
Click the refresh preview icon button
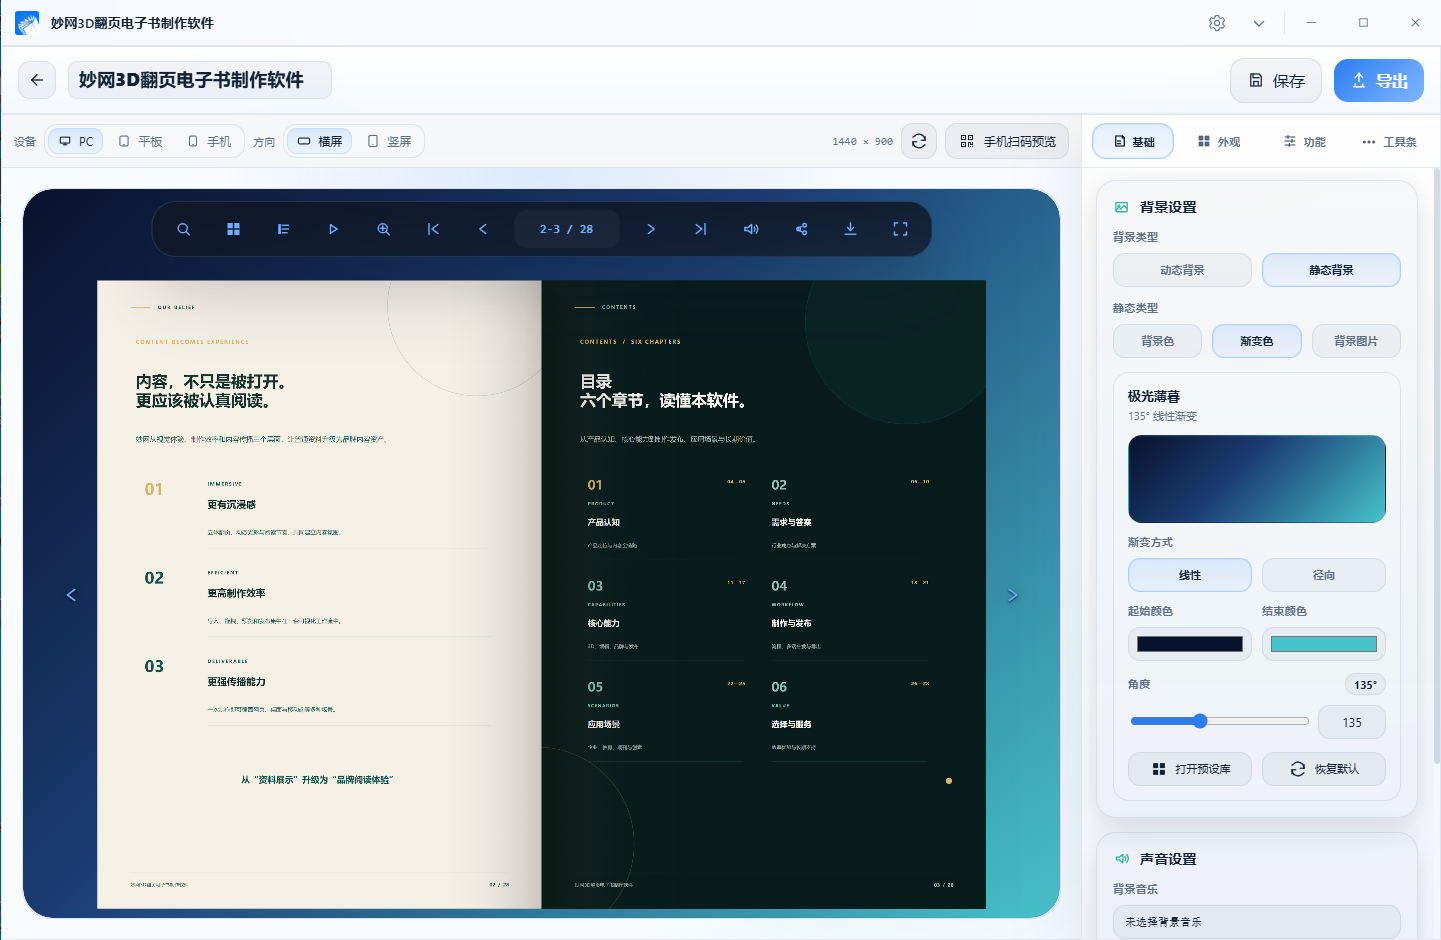[919, 141]
